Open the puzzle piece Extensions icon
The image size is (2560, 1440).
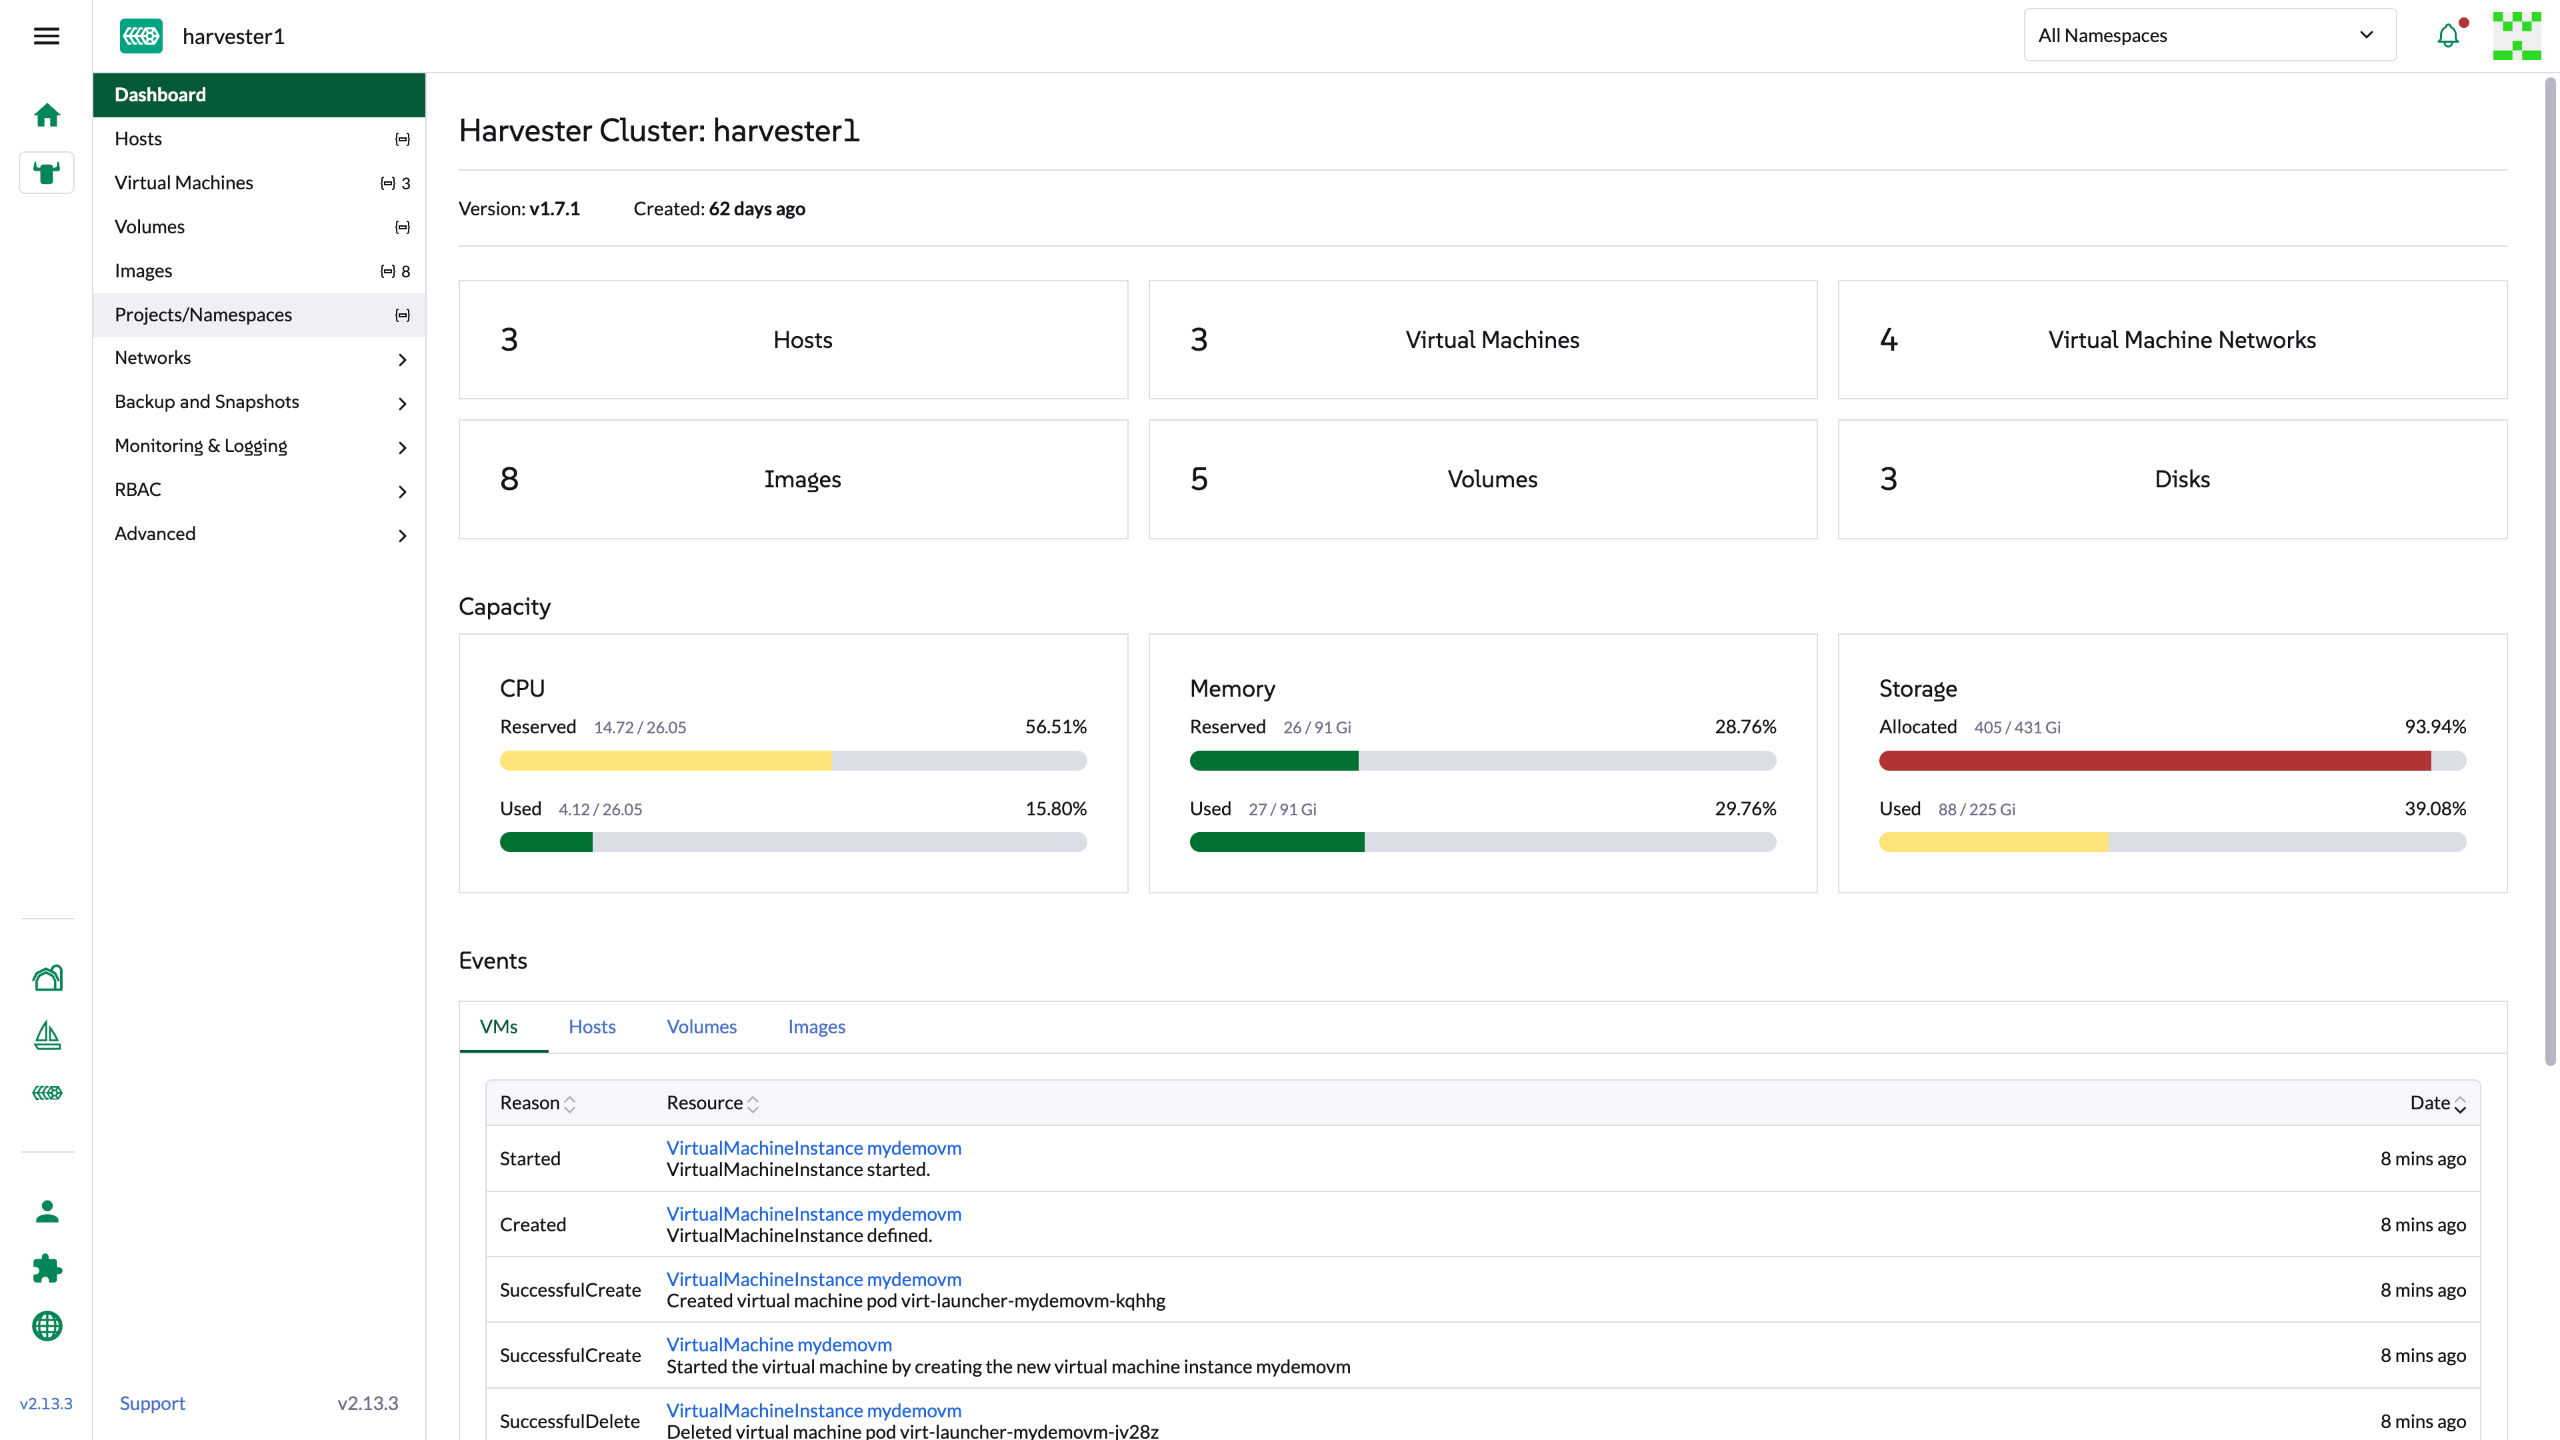pos(47,1269)
